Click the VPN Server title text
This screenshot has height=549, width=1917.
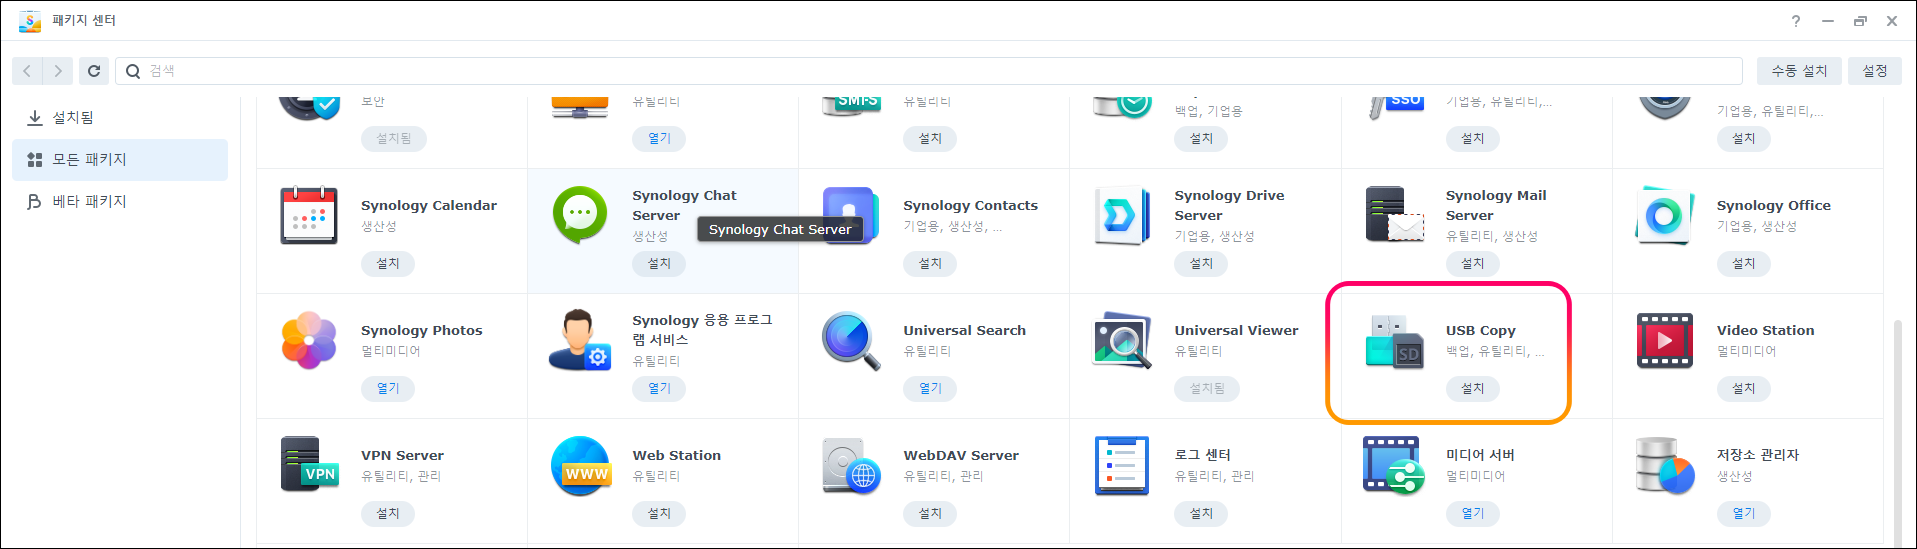pos(402,455)
